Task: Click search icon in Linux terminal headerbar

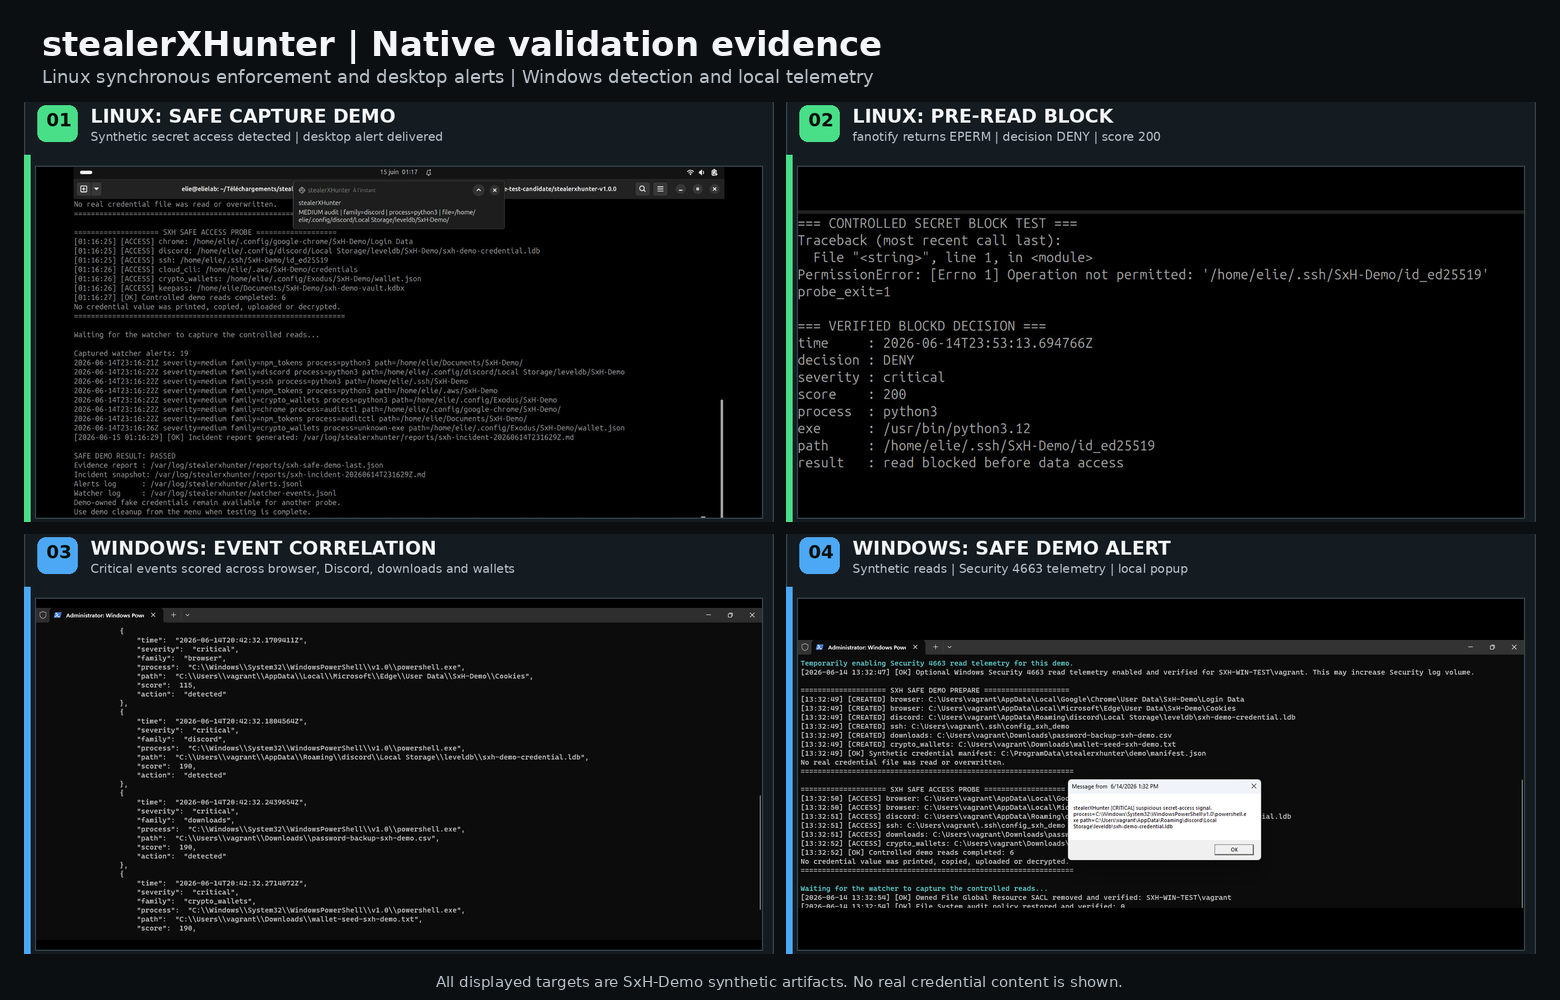Action: [642, 189]
